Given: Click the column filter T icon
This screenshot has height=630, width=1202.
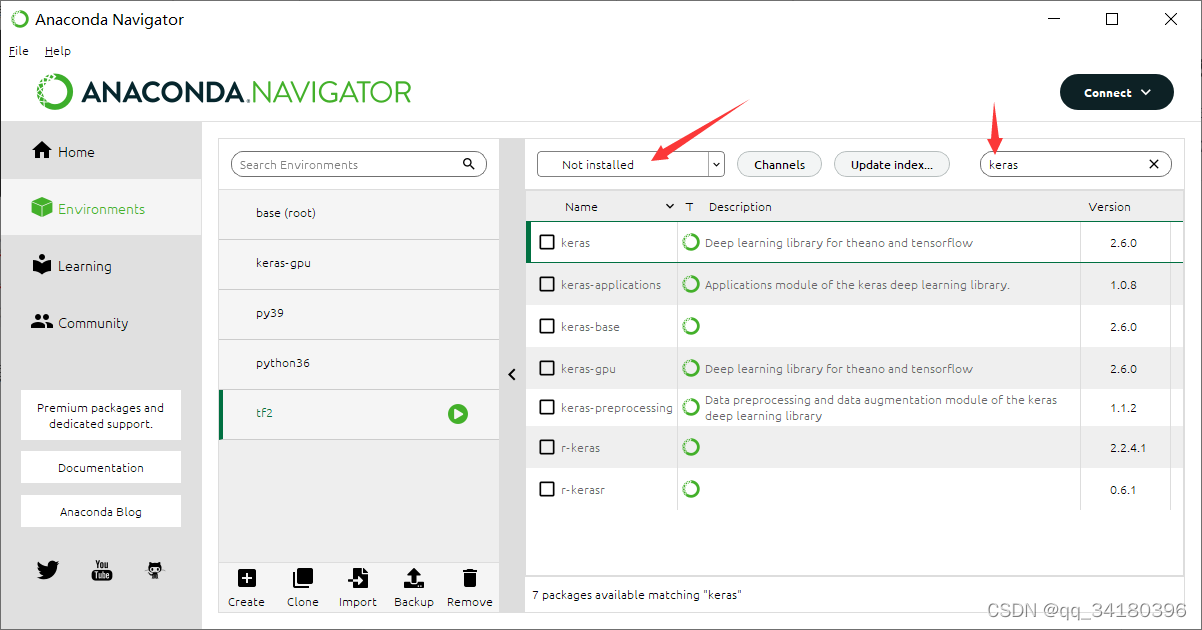Looking at the screenshot, I should click(689, 207).
